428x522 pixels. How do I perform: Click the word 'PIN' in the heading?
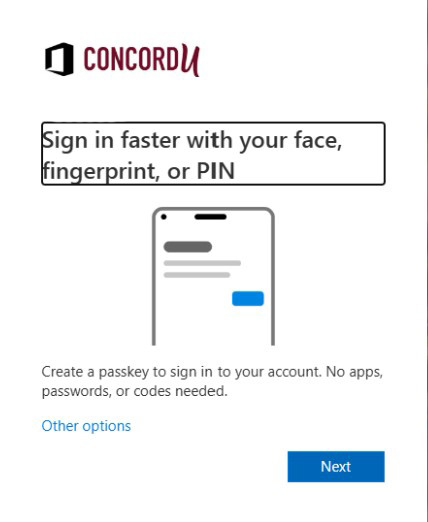pyautogui.click(x=216, y=171)
